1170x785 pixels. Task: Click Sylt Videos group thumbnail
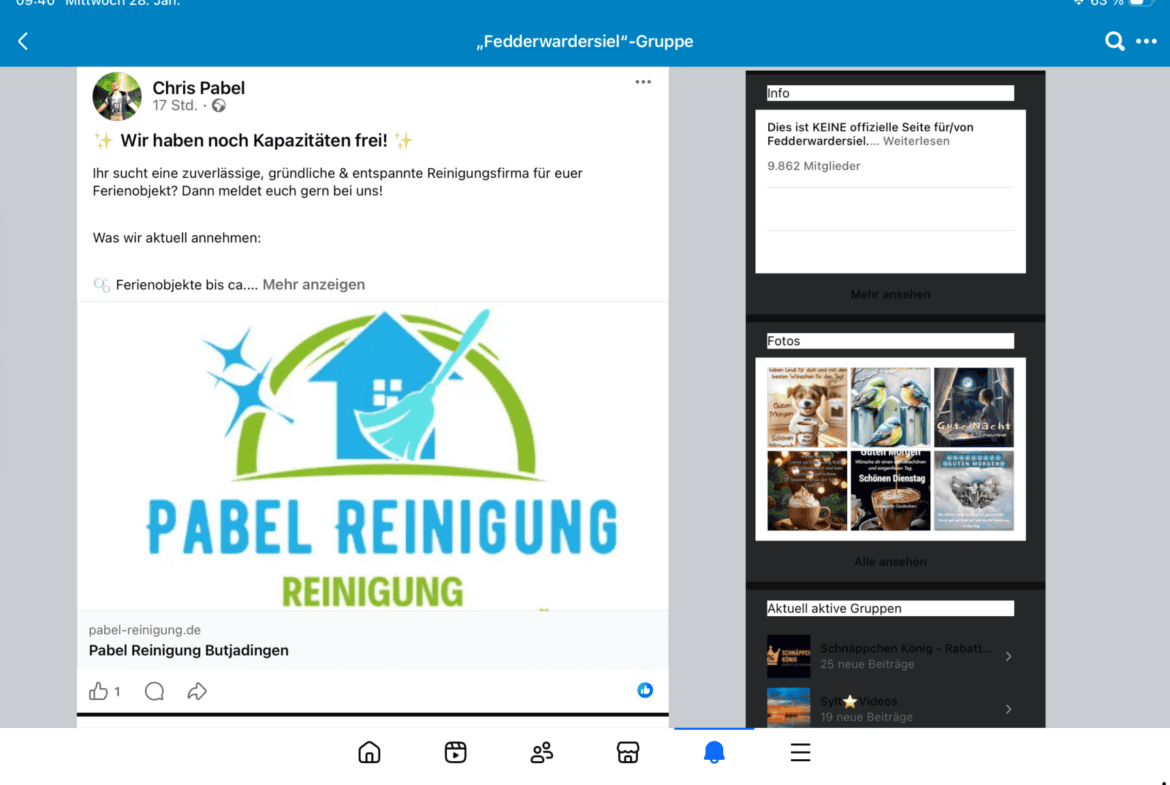[788, 708]
